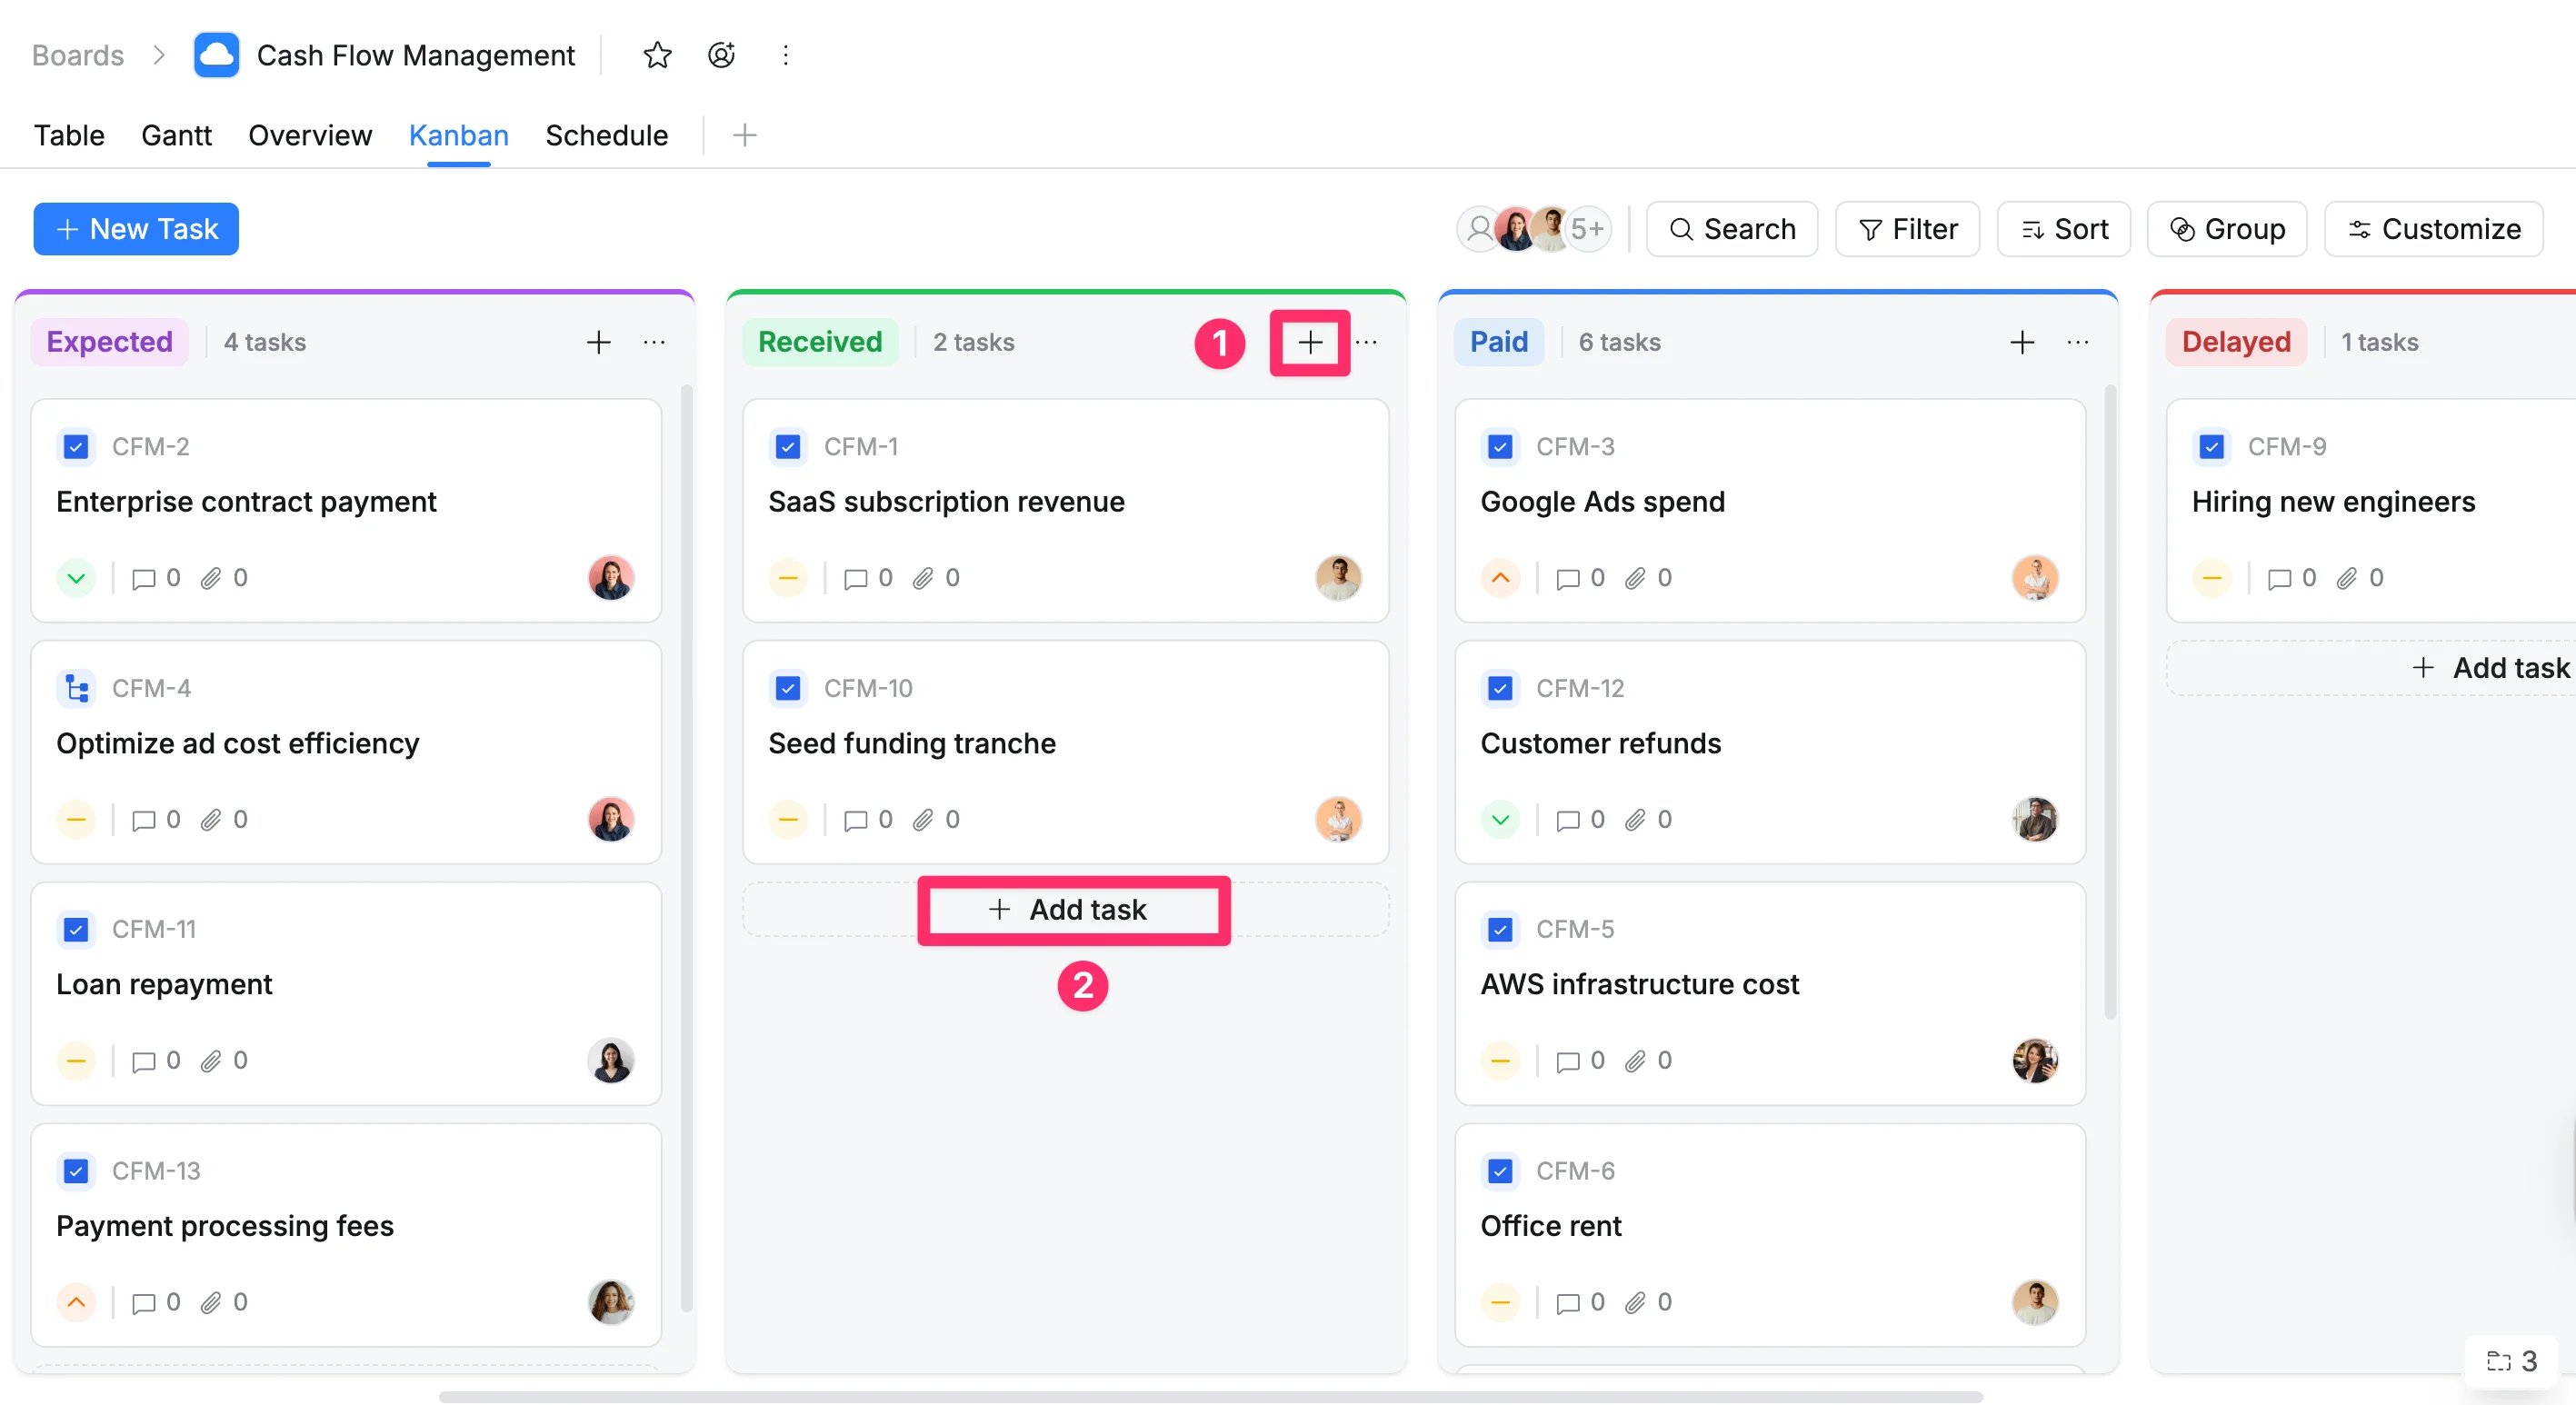Click attachment icon on Seed funding tranche card
Image resolution: width=2576 pixels, height=1405 pixels.
point(923,820)
